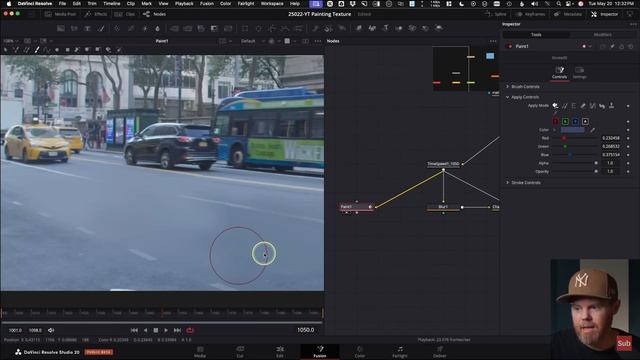Image resolution: width=640 pixels, height=360 pixels.
Task: Toggle the Inspector panel button
Action: (x=604, y=14)
